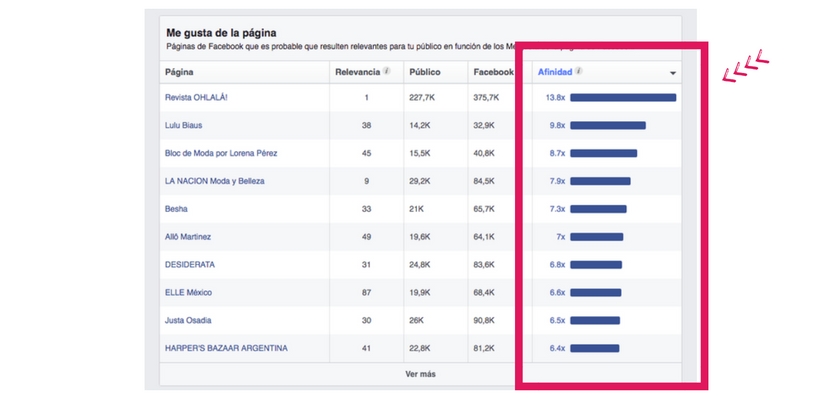Open the Justa Osadía page link
This screenshot has height=400, width=840.
coord(188,320)
